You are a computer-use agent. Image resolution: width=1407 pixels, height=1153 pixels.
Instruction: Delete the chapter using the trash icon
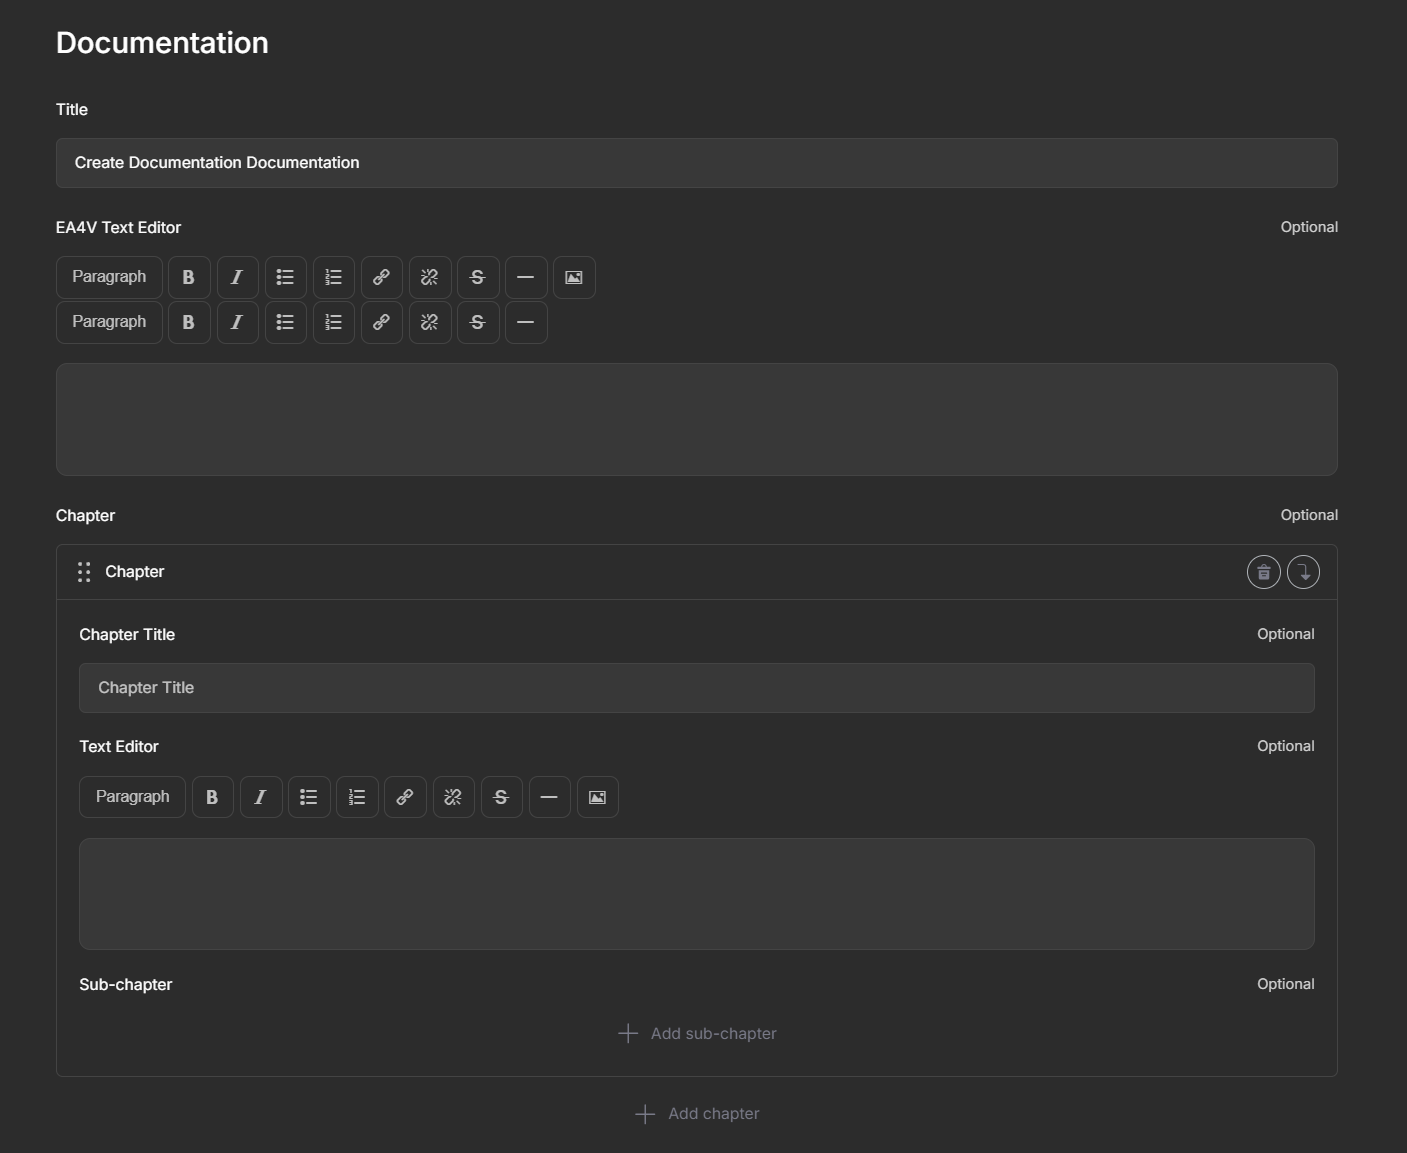[1263, 572]
